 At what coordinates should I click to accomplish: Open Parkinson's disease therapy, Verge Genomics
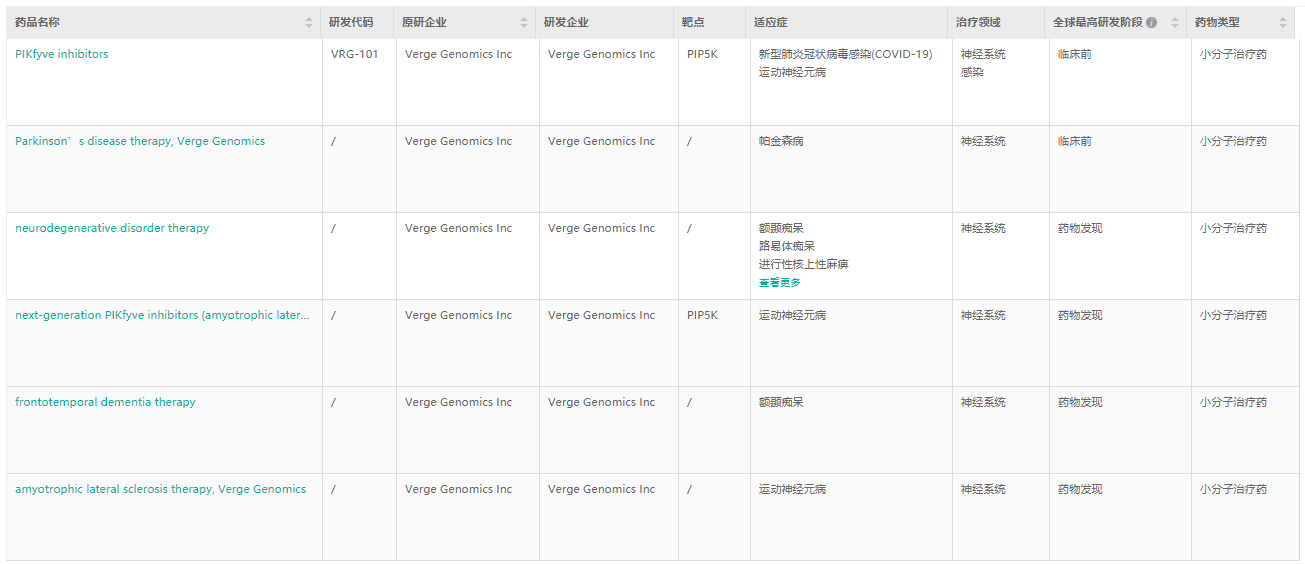click(140, 141)
